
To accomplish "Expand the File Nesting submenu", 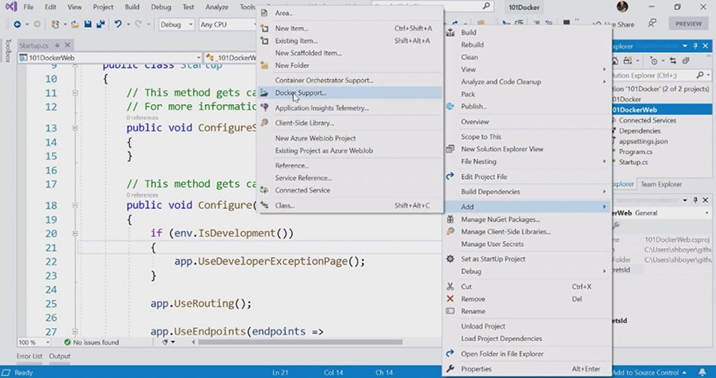I will coord(527,162).
